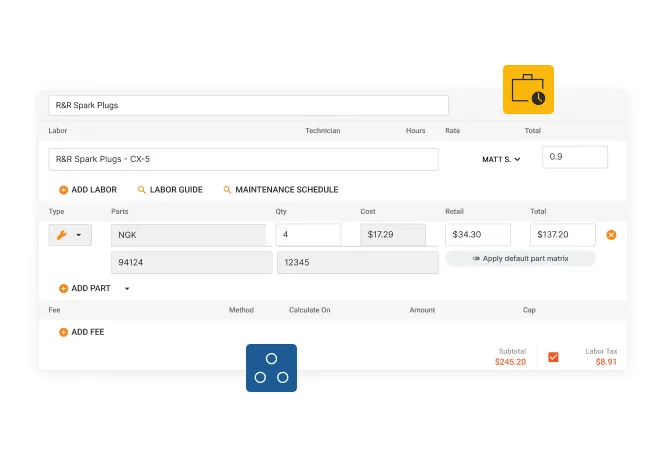Expand the part type dropdown arrow

click(79, 235)
